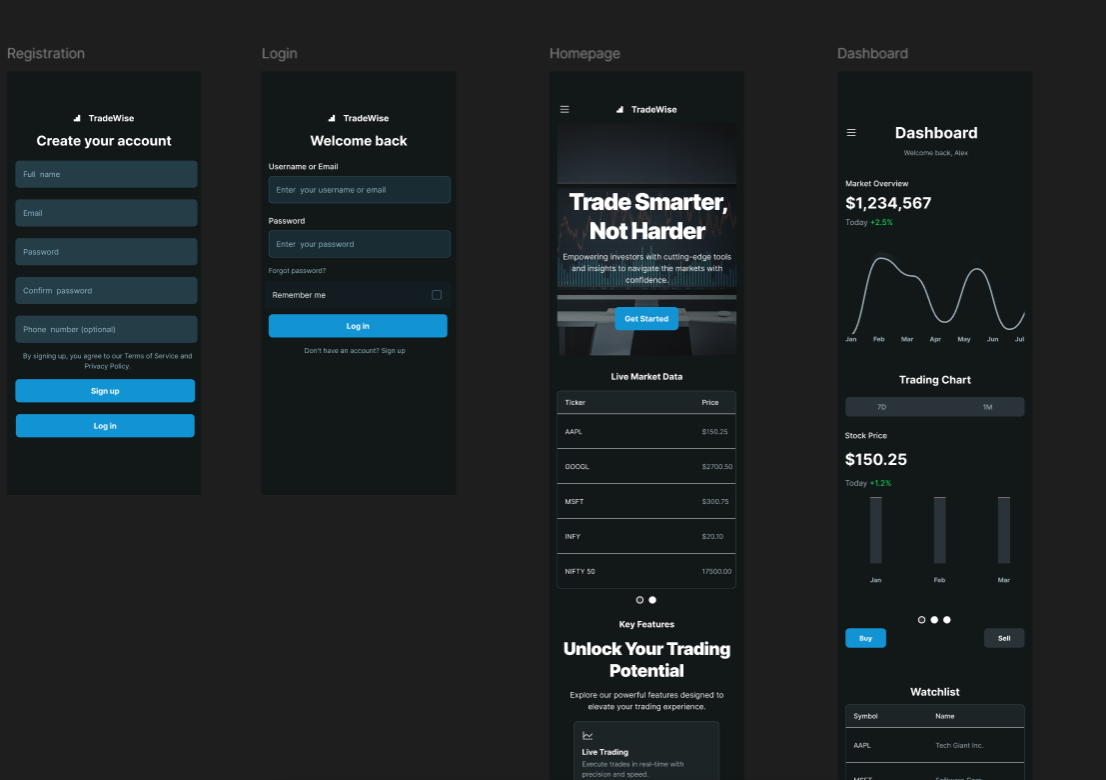Open the Homepage hamburger menu icon
Image resolution: width=1106 pixels, height=780 pixels.
pos(564,110)
